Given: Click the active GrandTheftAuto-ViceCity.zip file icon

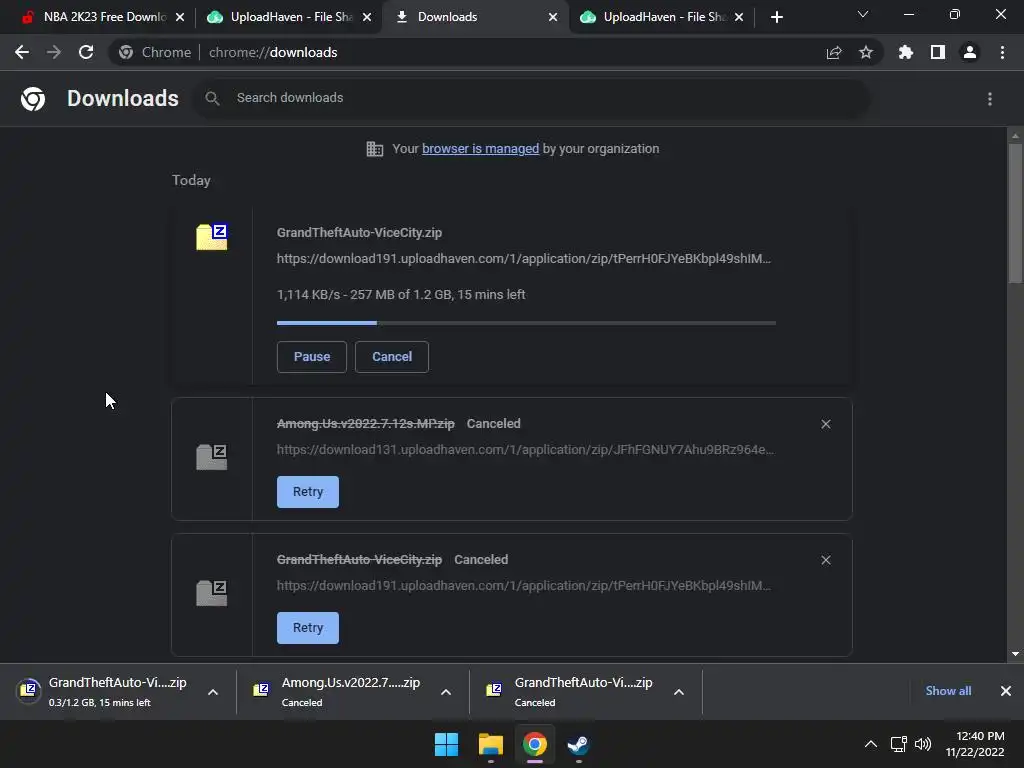Looking at the screenshot, I should point(212,236).
